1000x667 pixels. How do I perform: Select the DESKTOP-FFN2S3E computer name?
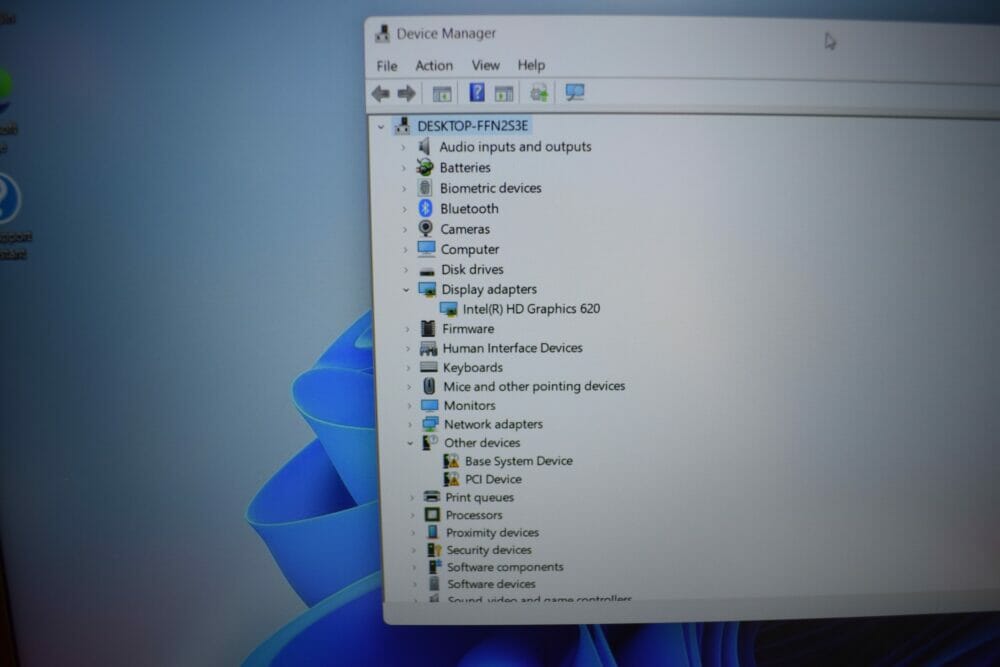[472, 126]
